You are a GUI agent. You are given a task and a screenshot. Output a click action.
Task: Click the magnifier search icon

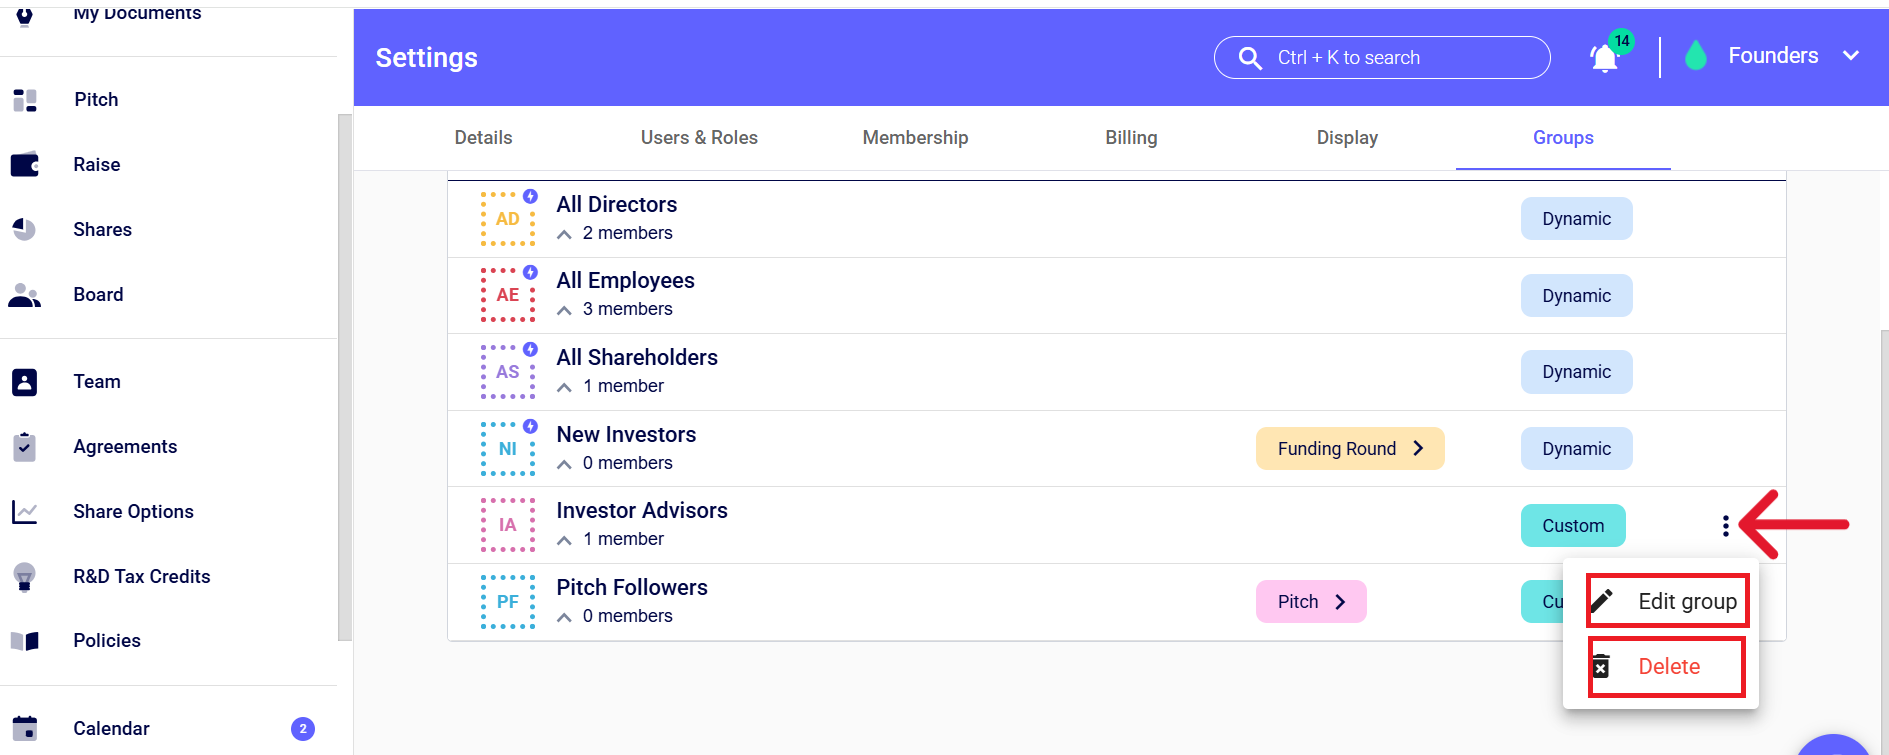click(1250, 58)
